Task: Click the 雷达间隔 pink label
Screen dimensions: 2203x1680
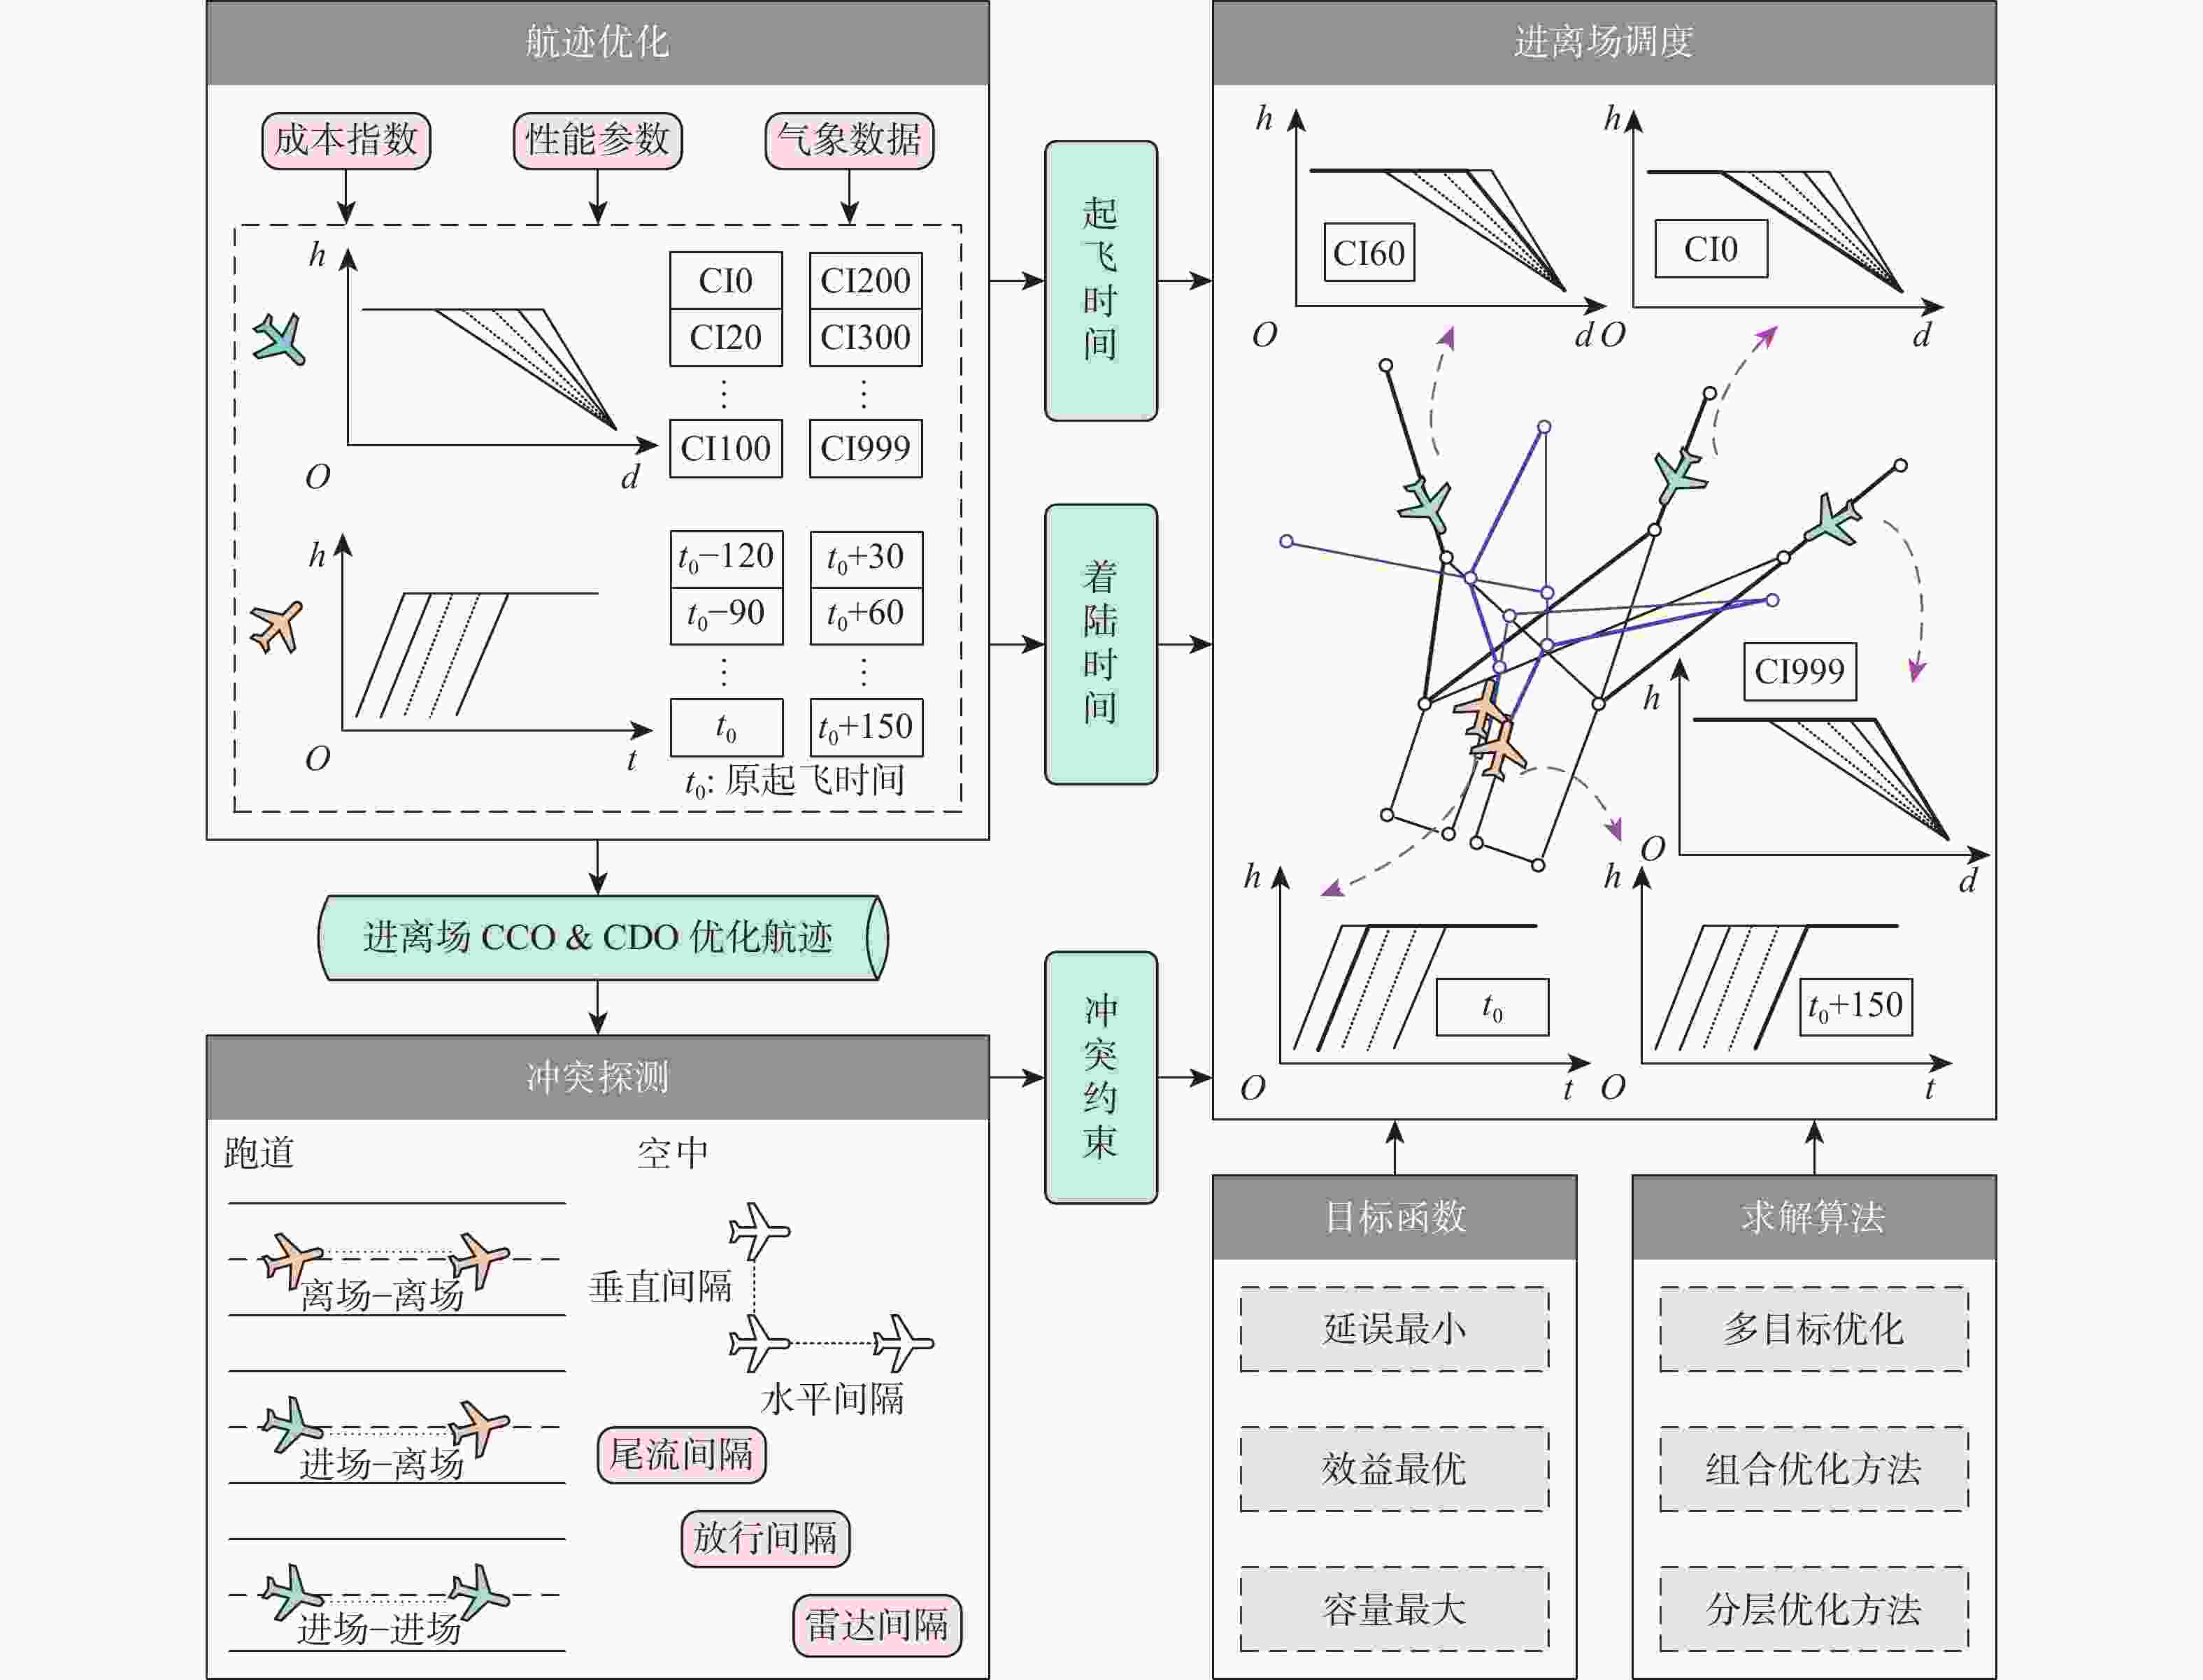Action: click(877, 1625)
